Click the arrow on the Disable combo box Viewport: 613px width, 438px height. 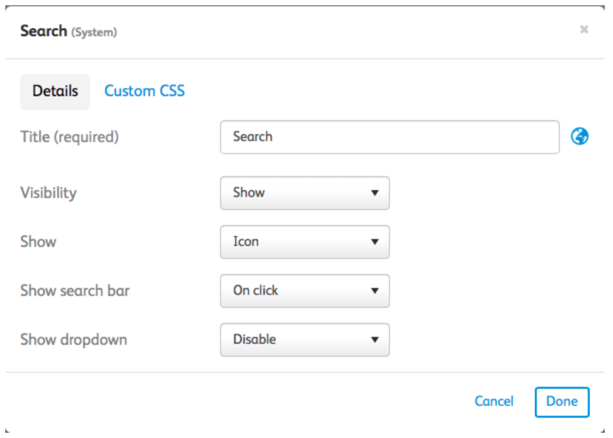(375, 339)
